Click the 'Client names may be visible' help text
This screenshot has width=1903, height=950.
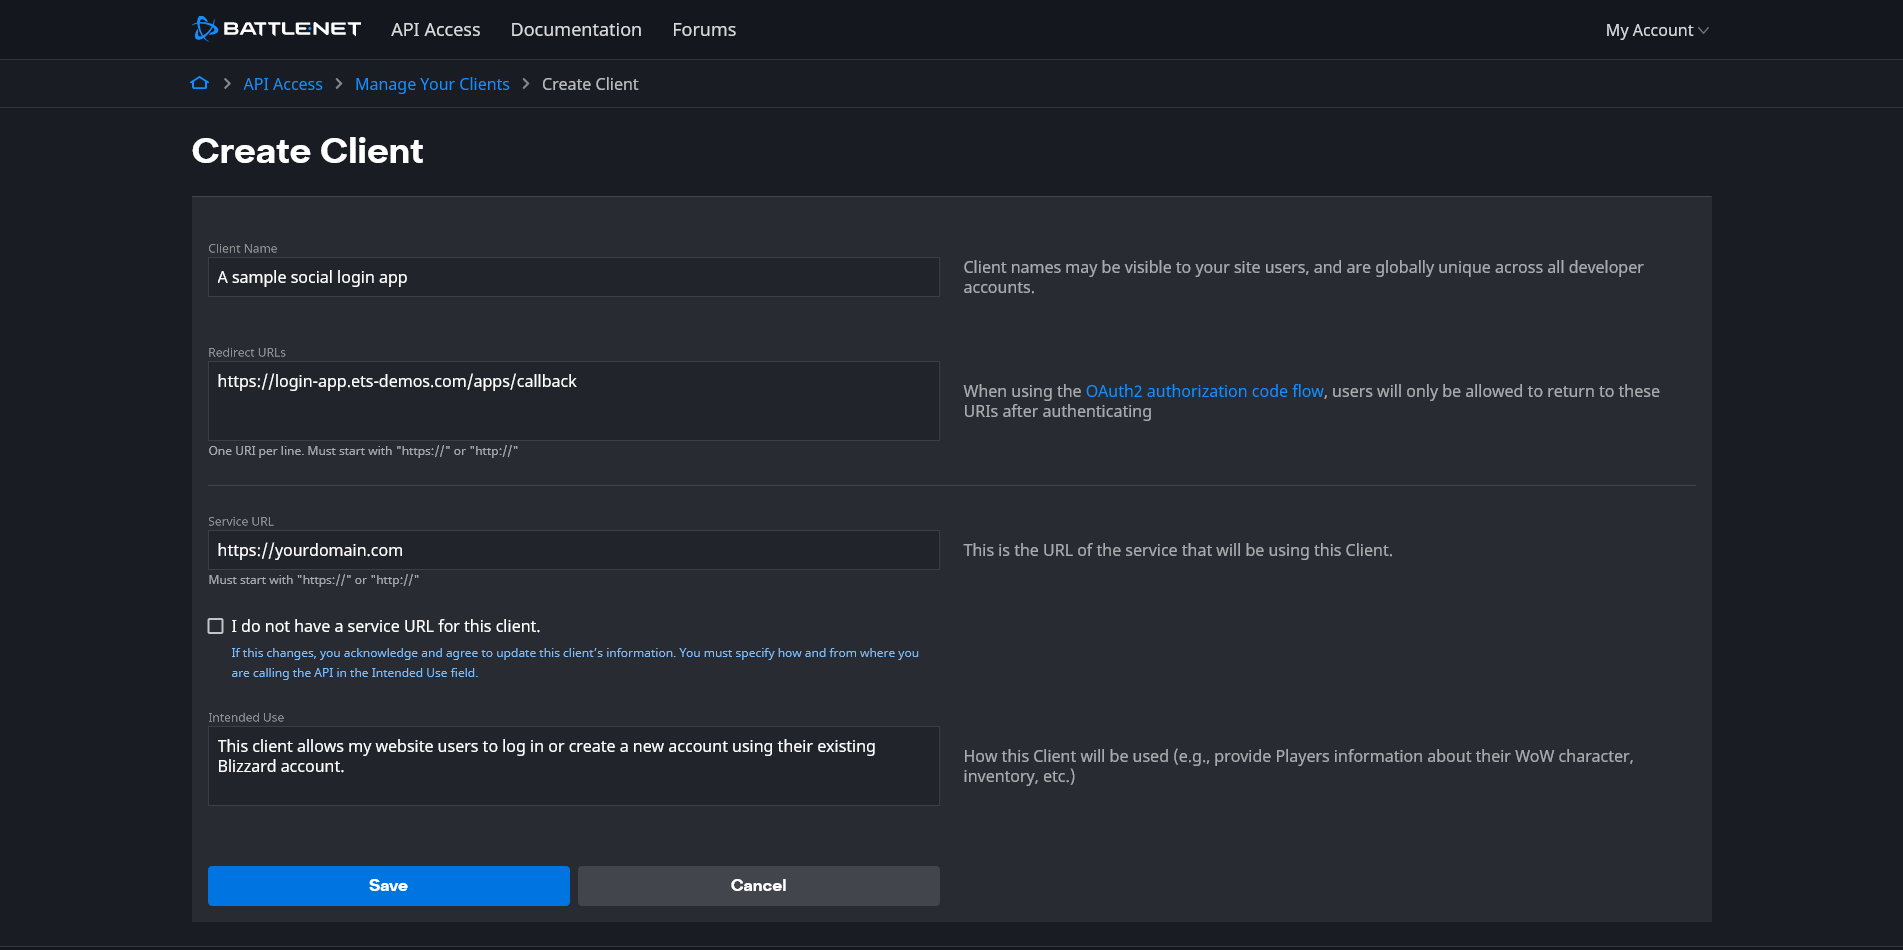[1303, 277]
